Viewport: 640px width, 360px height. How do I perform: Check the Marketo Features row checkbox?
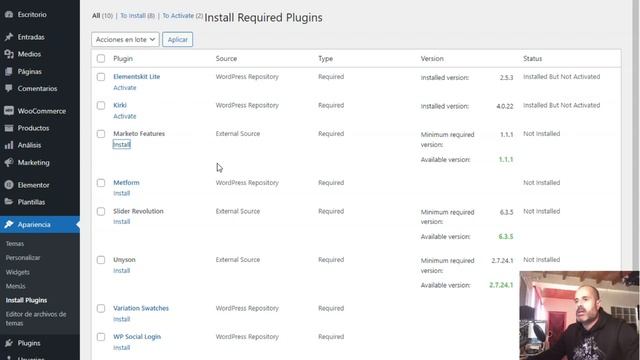[101, 134]
